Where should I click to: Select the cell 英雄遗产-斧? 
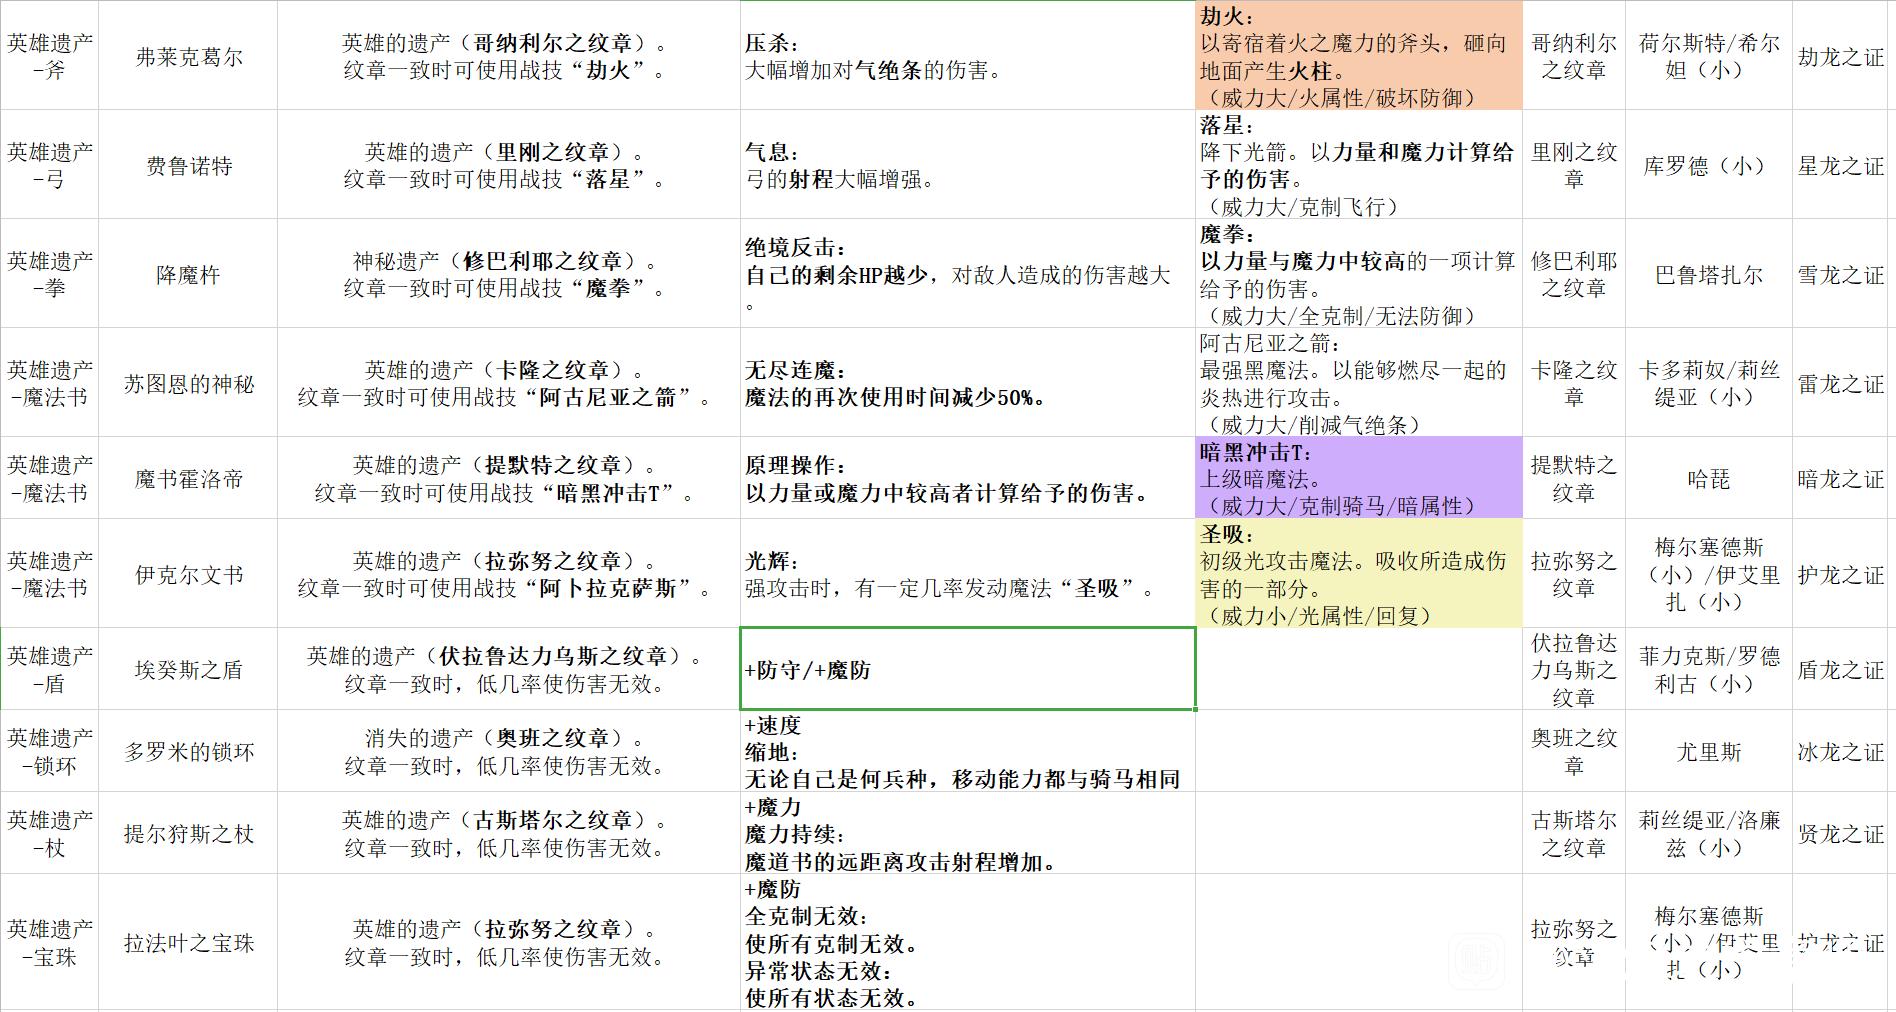[x=49, y=56]
